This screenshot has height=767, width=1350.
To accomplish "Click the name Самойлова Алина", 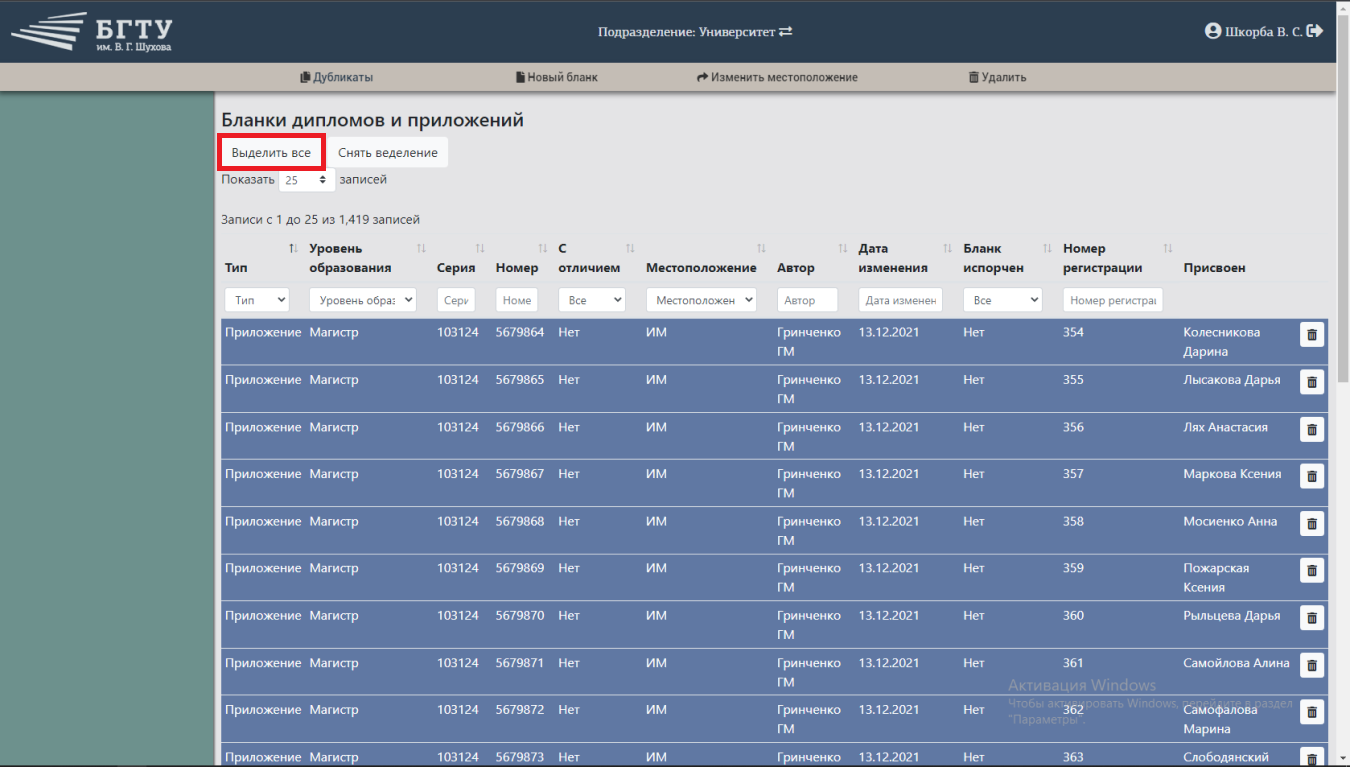I will tap(1236, 663).
